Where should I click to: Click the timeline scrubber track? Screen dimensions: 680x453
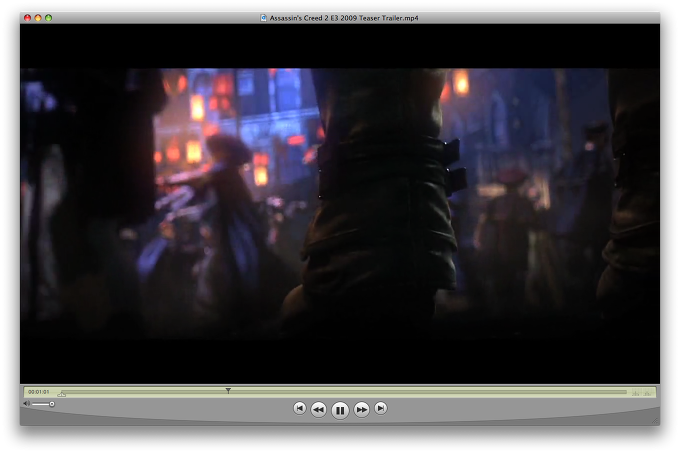point(344,392)
